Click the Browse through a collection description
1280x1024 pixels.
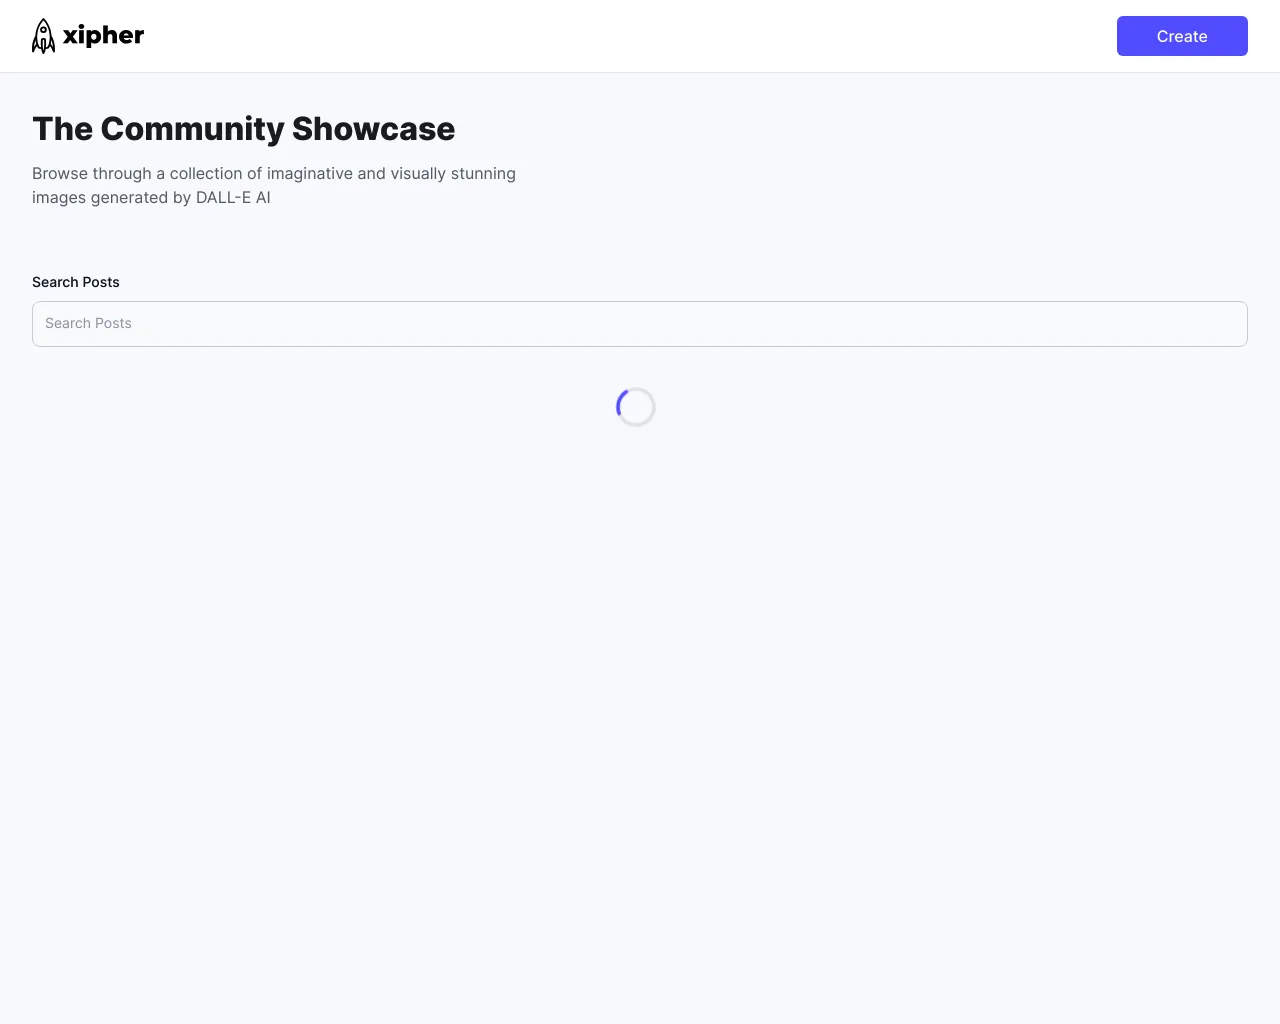pyautogui.click(x=274, y=185)
